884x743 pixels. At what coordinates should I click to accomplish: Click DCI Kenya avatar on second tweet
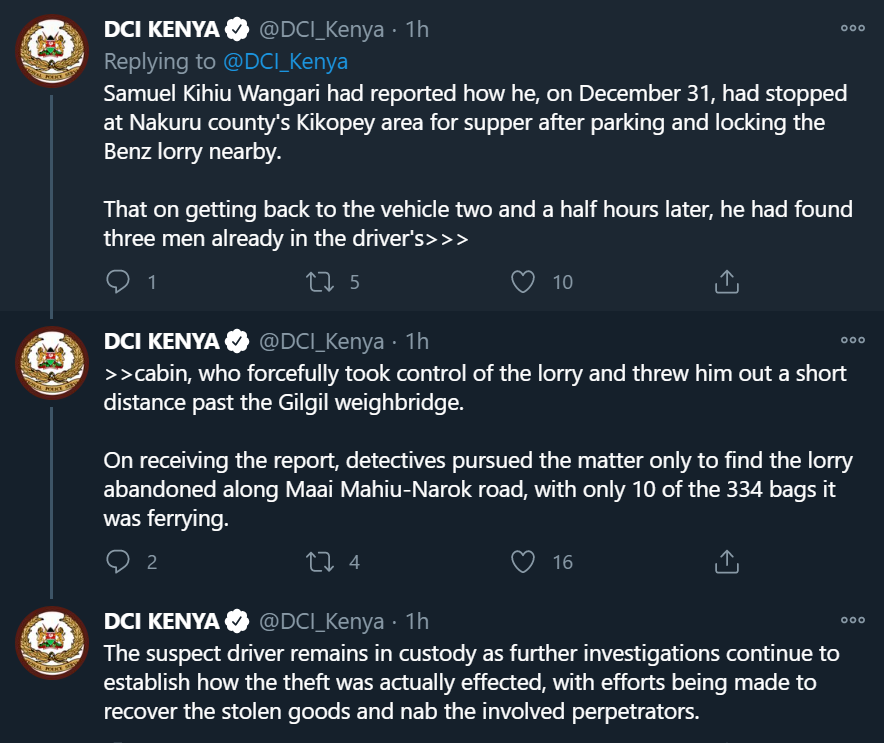[x=52, y=362]
